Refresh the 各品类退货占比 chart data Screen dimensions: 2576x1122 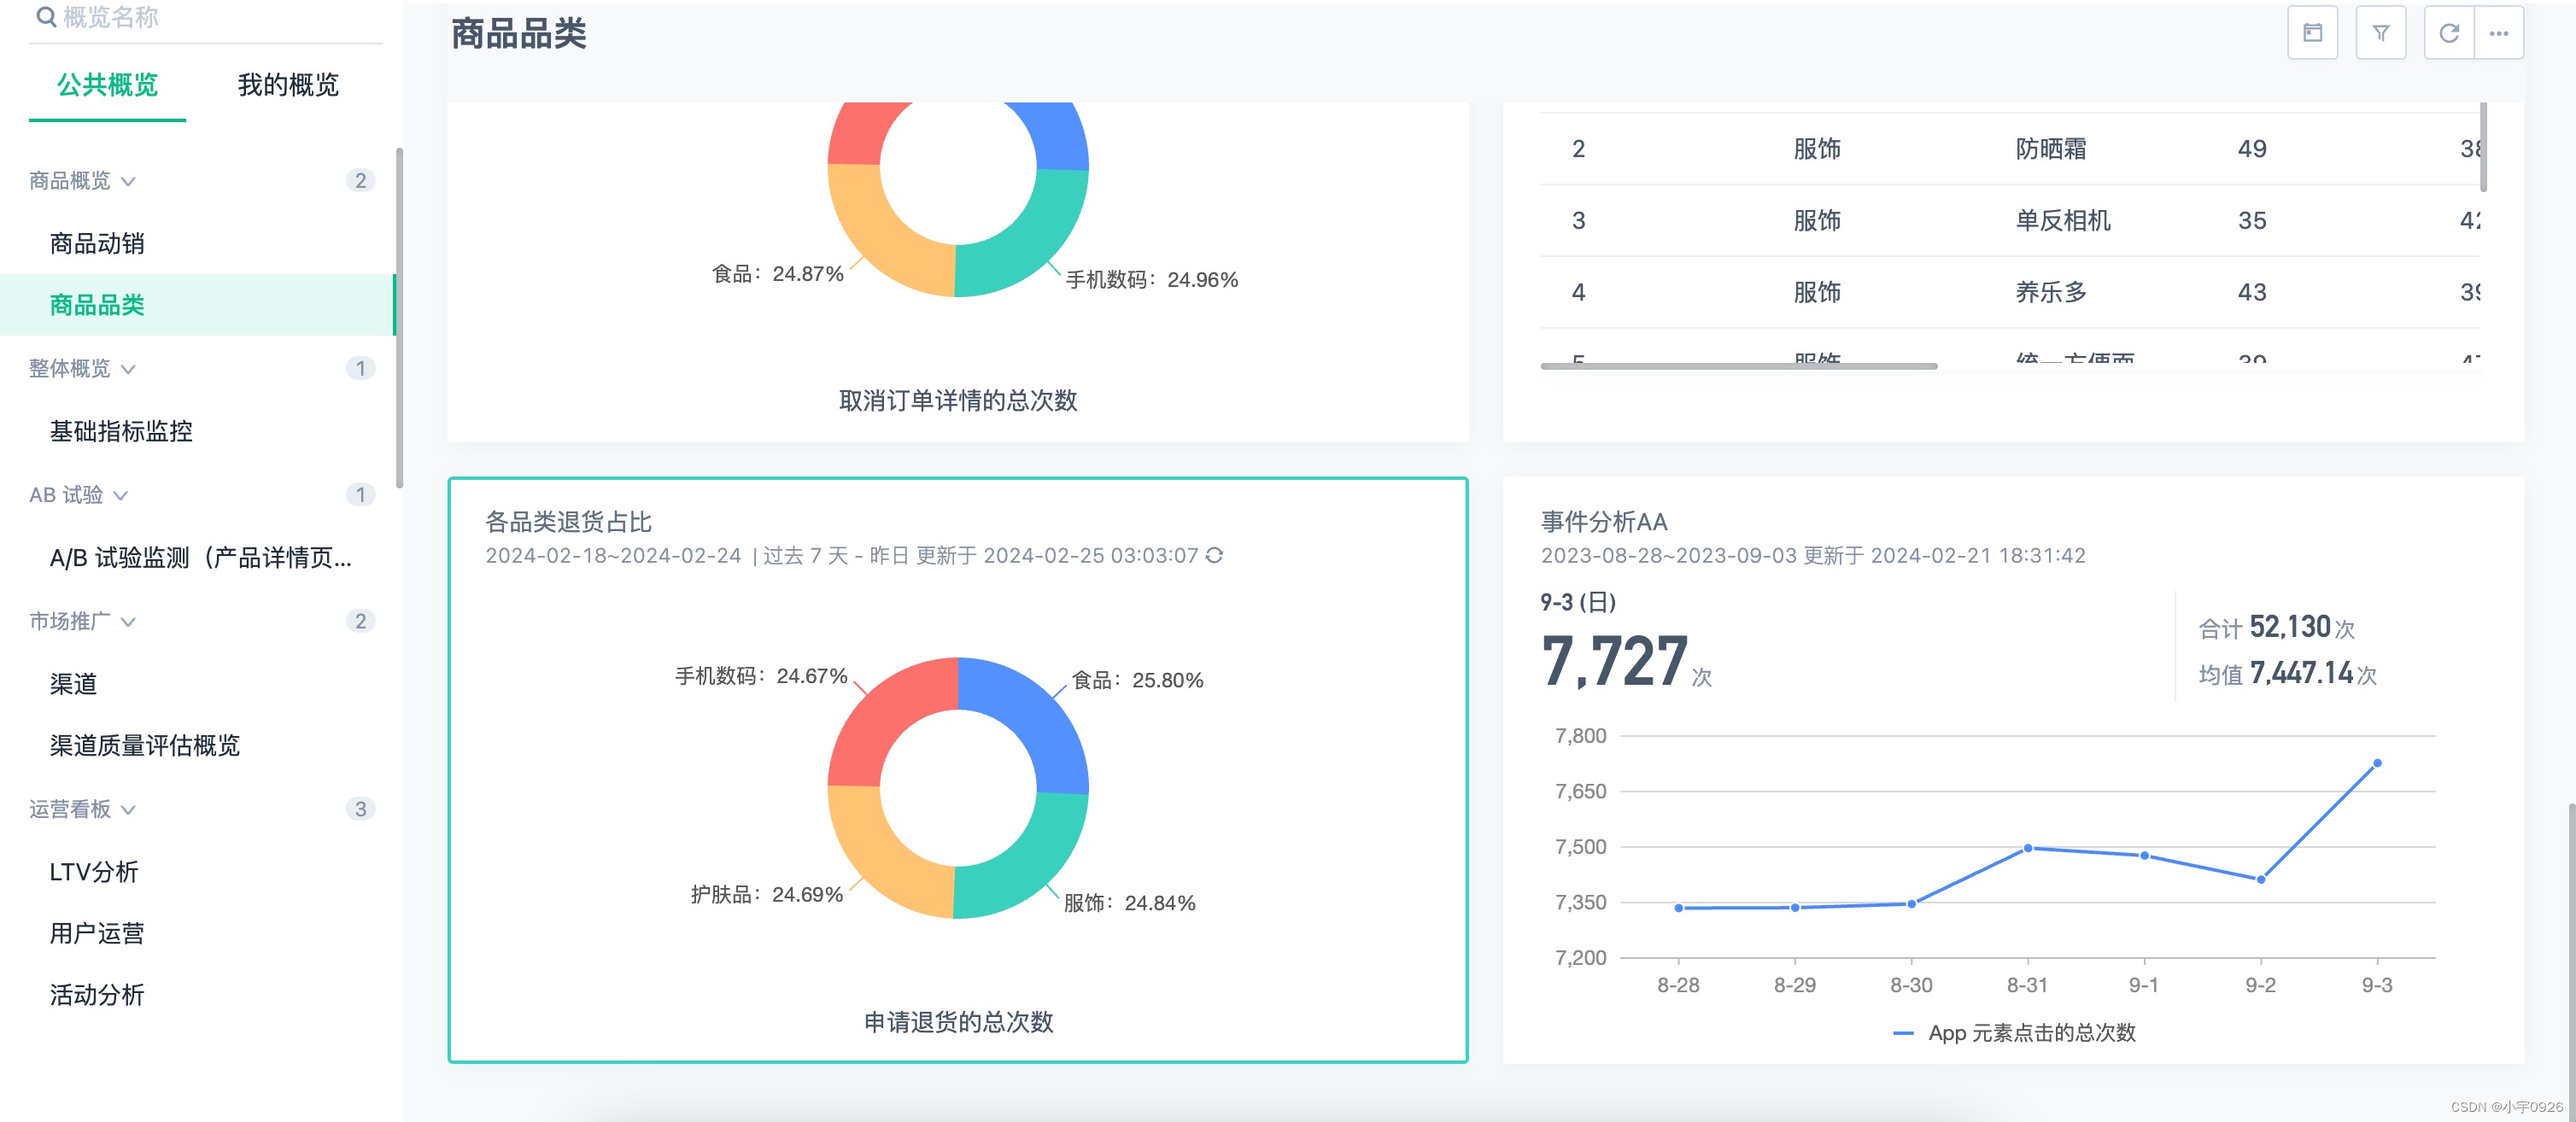pyautogui.click(x=1214, y=555)
